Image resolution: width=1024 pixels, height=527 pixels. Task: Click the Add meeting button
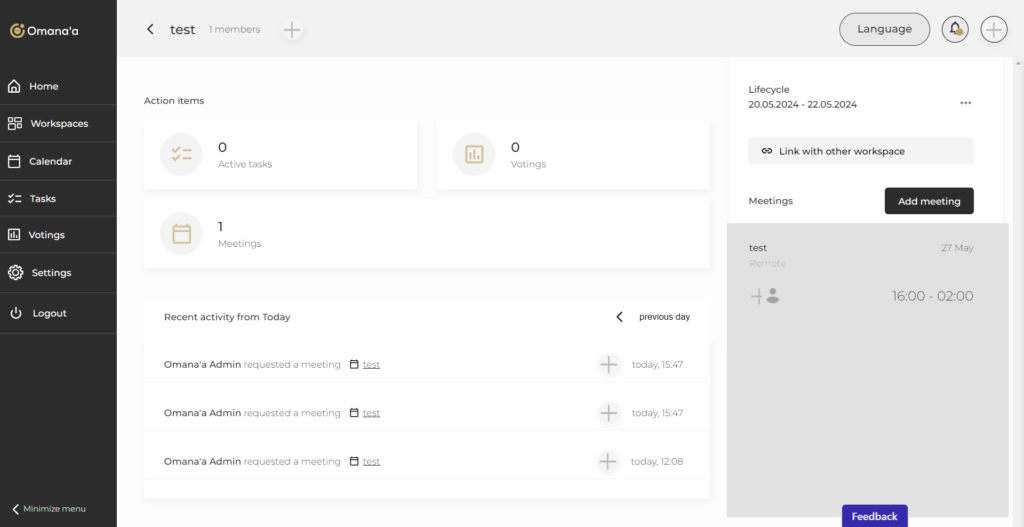[928, 201]
